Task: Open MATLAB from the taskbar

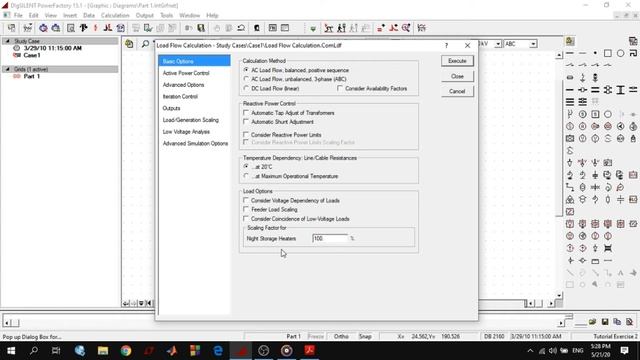Action: point(172,351)
